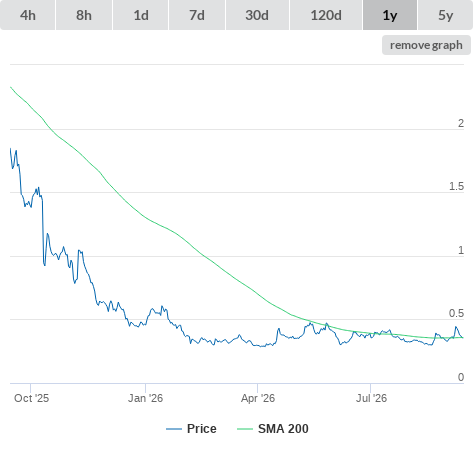Screen dimensions: 474x455
Task: Select the 30d range tab
Action: tap(257, 15)
